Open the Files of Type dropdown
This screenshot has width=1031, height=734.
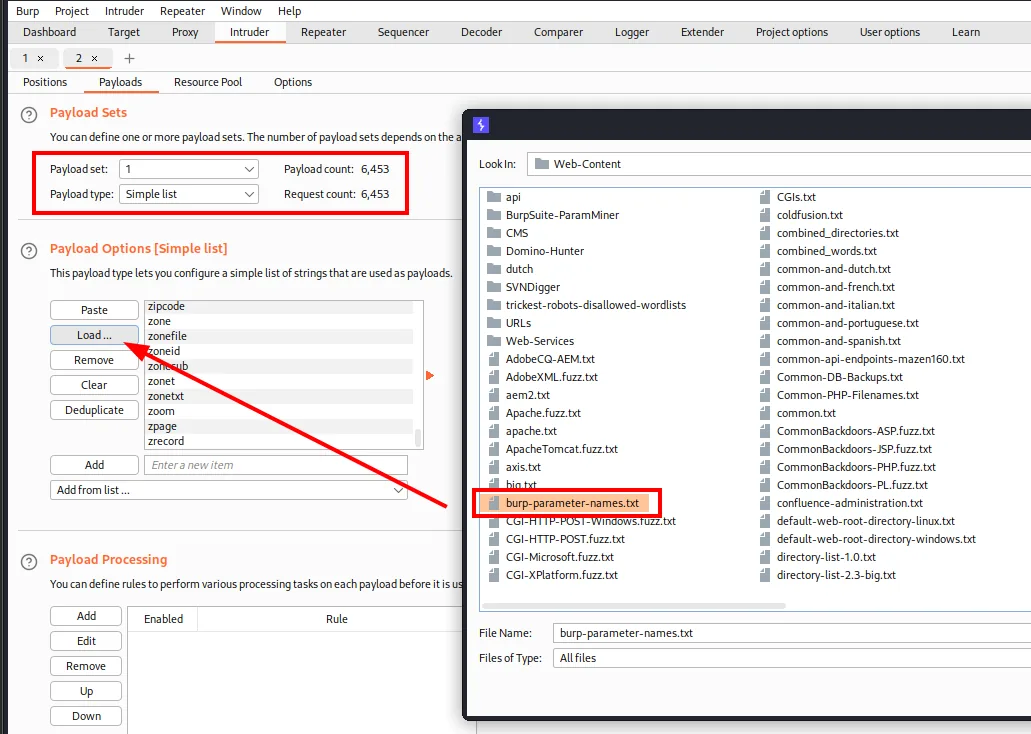pos(792,658)
